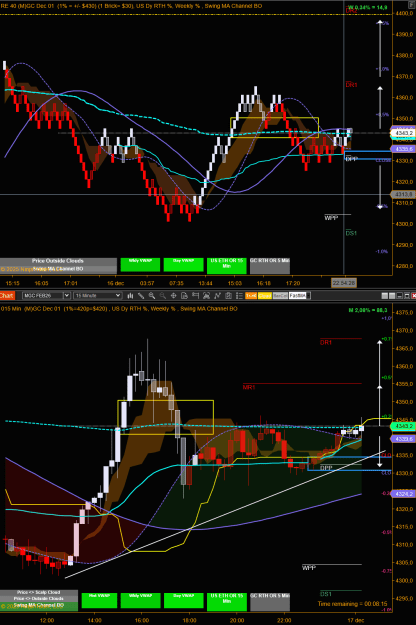
Task: Toggle Wkly VWAP button in upper chart
Action: pyautogui.click(x=140, y=265)
